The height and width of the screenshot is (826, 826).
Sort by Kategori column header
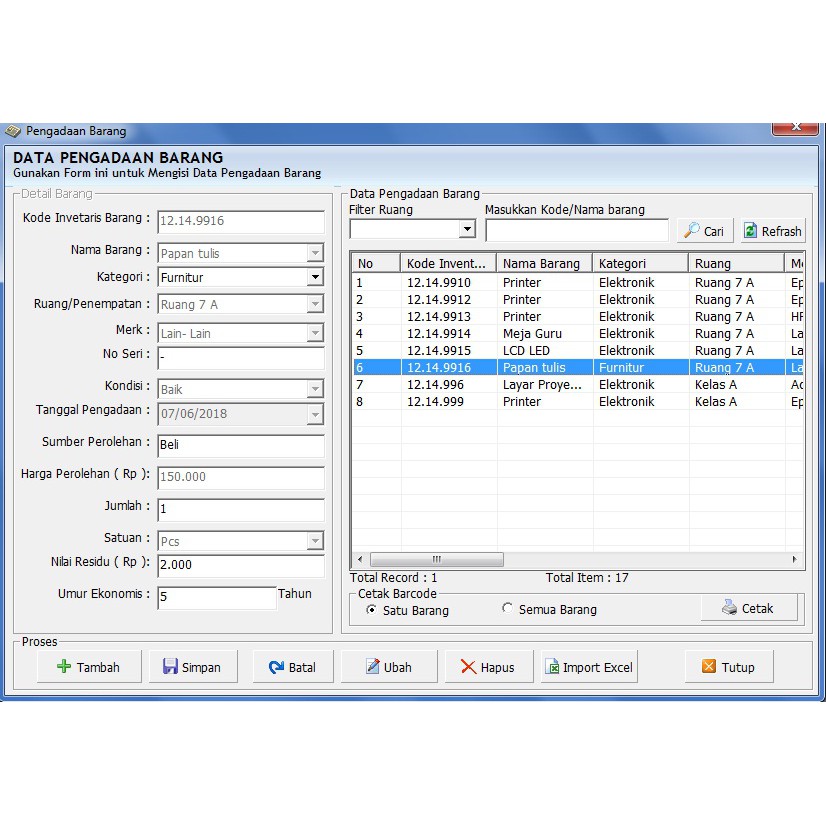pyautogui.click(x=640, y=263)
